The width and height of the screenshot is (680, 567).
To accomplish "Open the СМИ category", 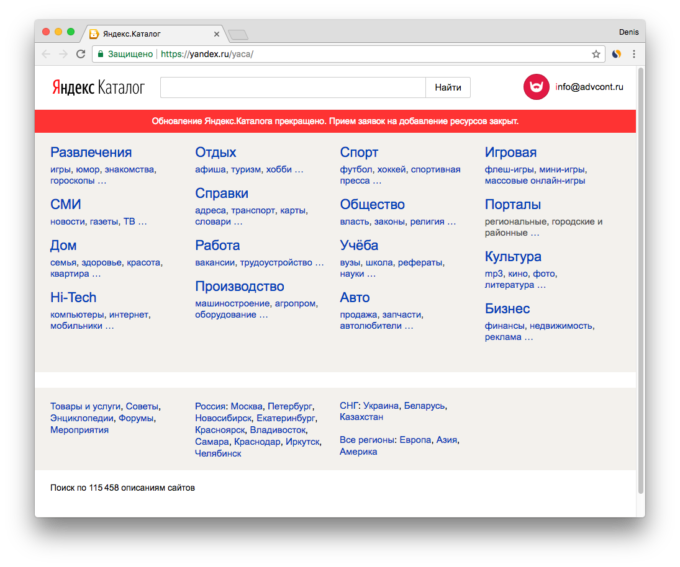I will click(65, 204).
